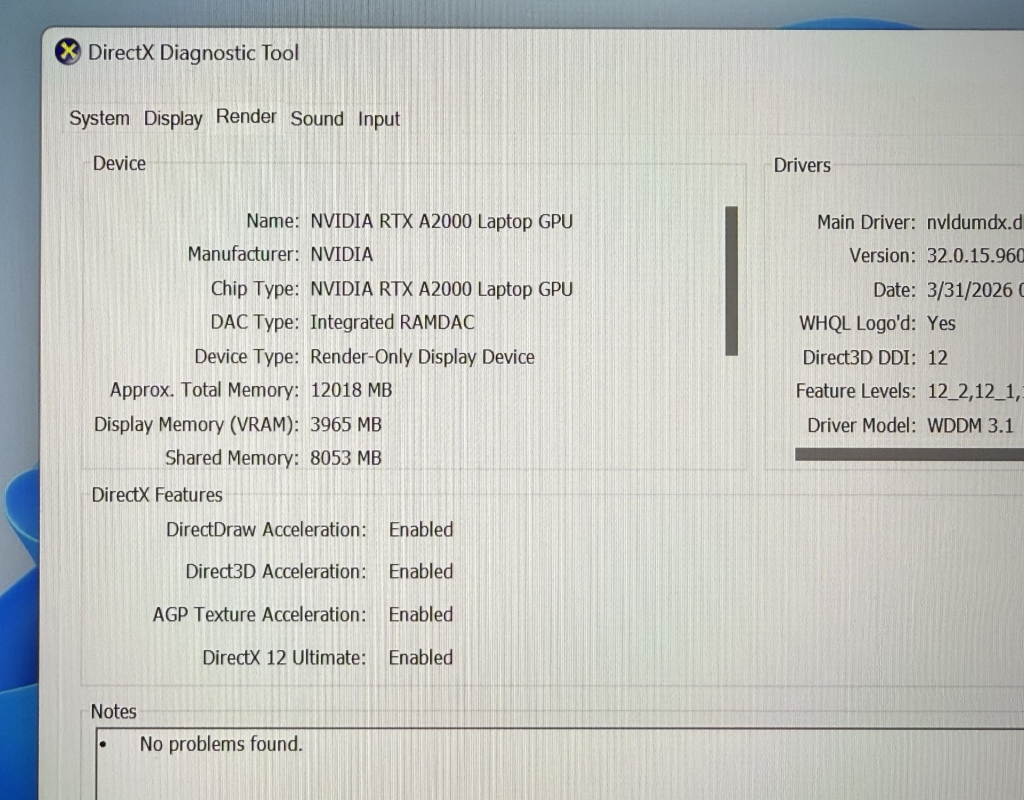The width and height of the screenshot is (1024, 800).
Task: Click the Manufacturer value NVIDIA
Action: point(342,254)
